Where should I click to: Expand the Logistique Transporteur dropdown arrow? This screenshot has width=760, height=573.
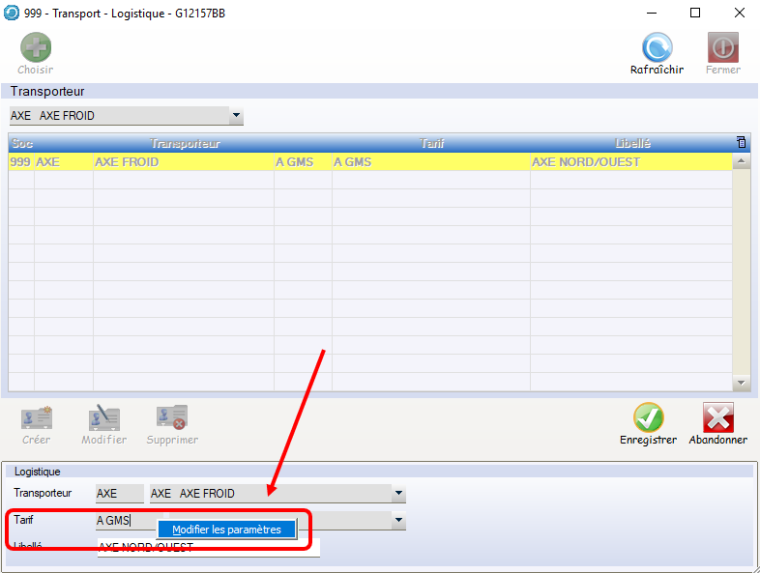click(398, 494)
